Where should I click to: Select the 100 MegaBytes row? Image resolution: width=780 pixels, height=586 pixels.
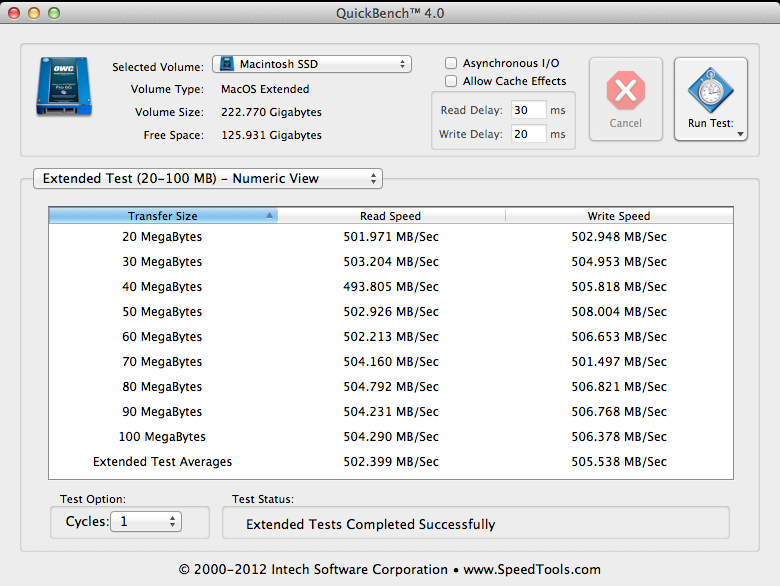pos(391,437)
